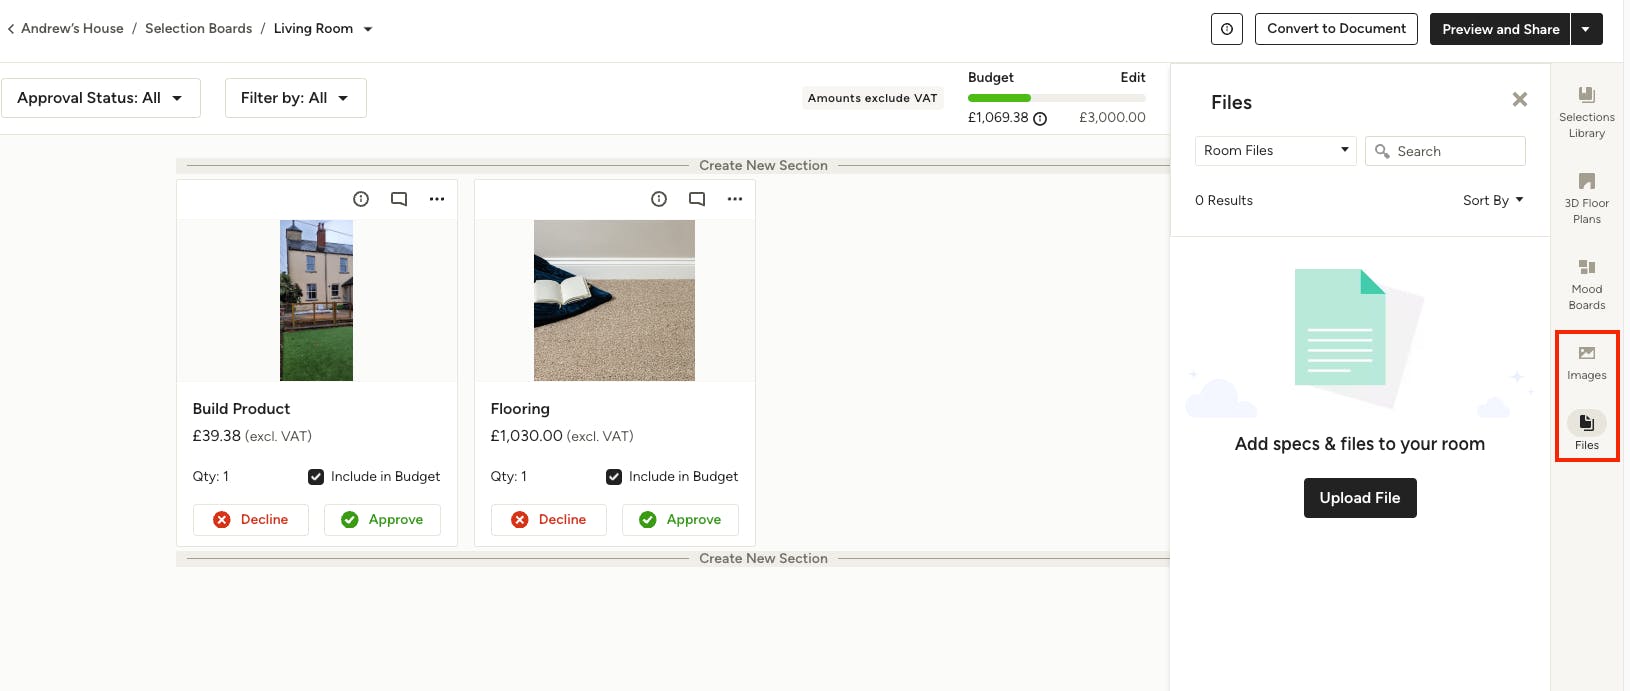The width and height of the screenshot is (1630, 691).
Task: Toggle Include in Budget for Build Product
Action: tap(316, 477)
